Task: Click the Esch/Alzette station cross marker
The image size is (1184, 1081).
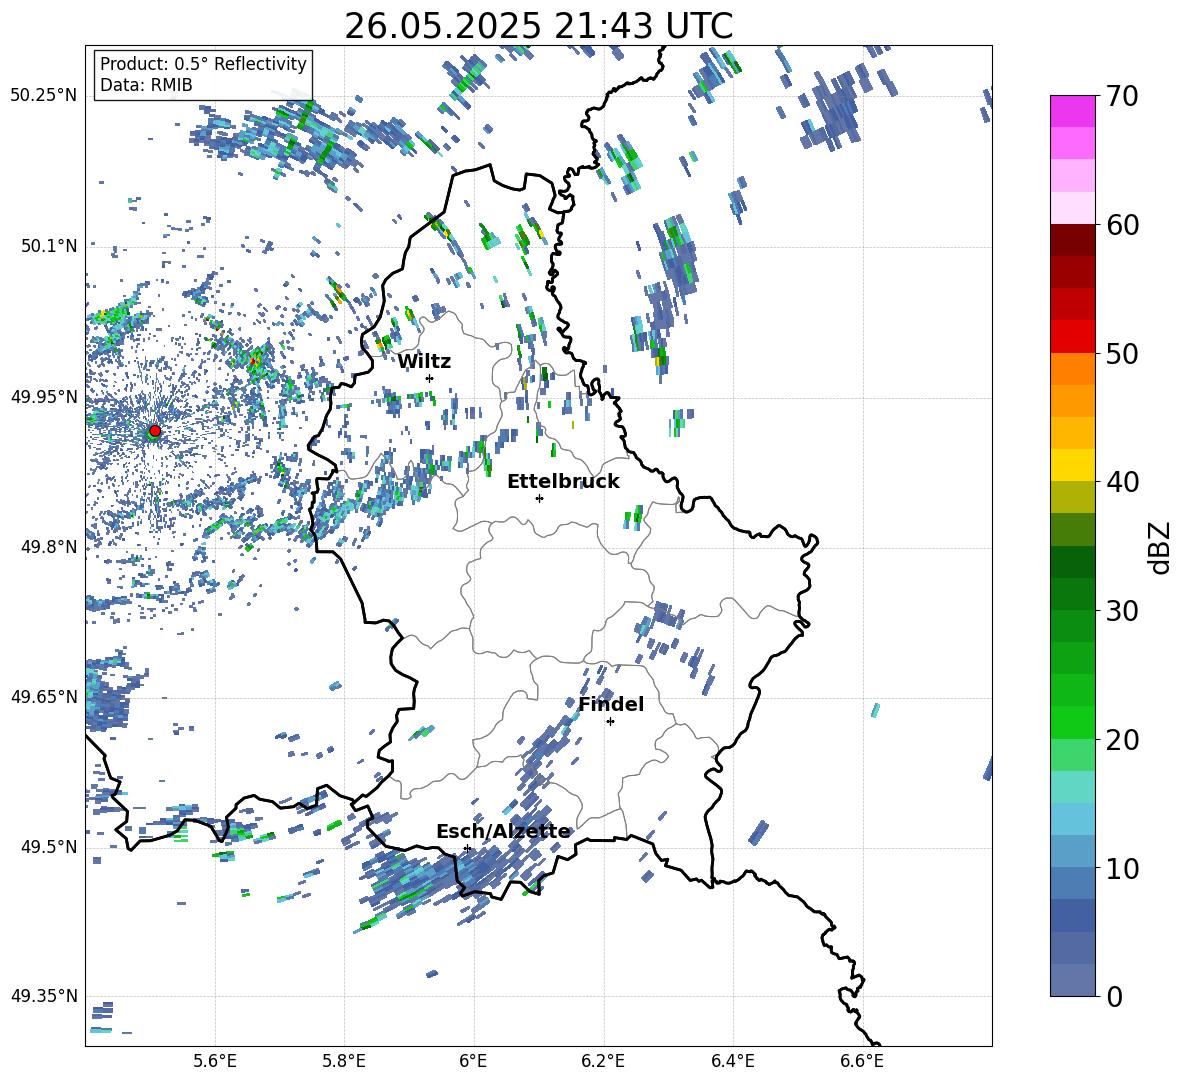Action: 467,848
